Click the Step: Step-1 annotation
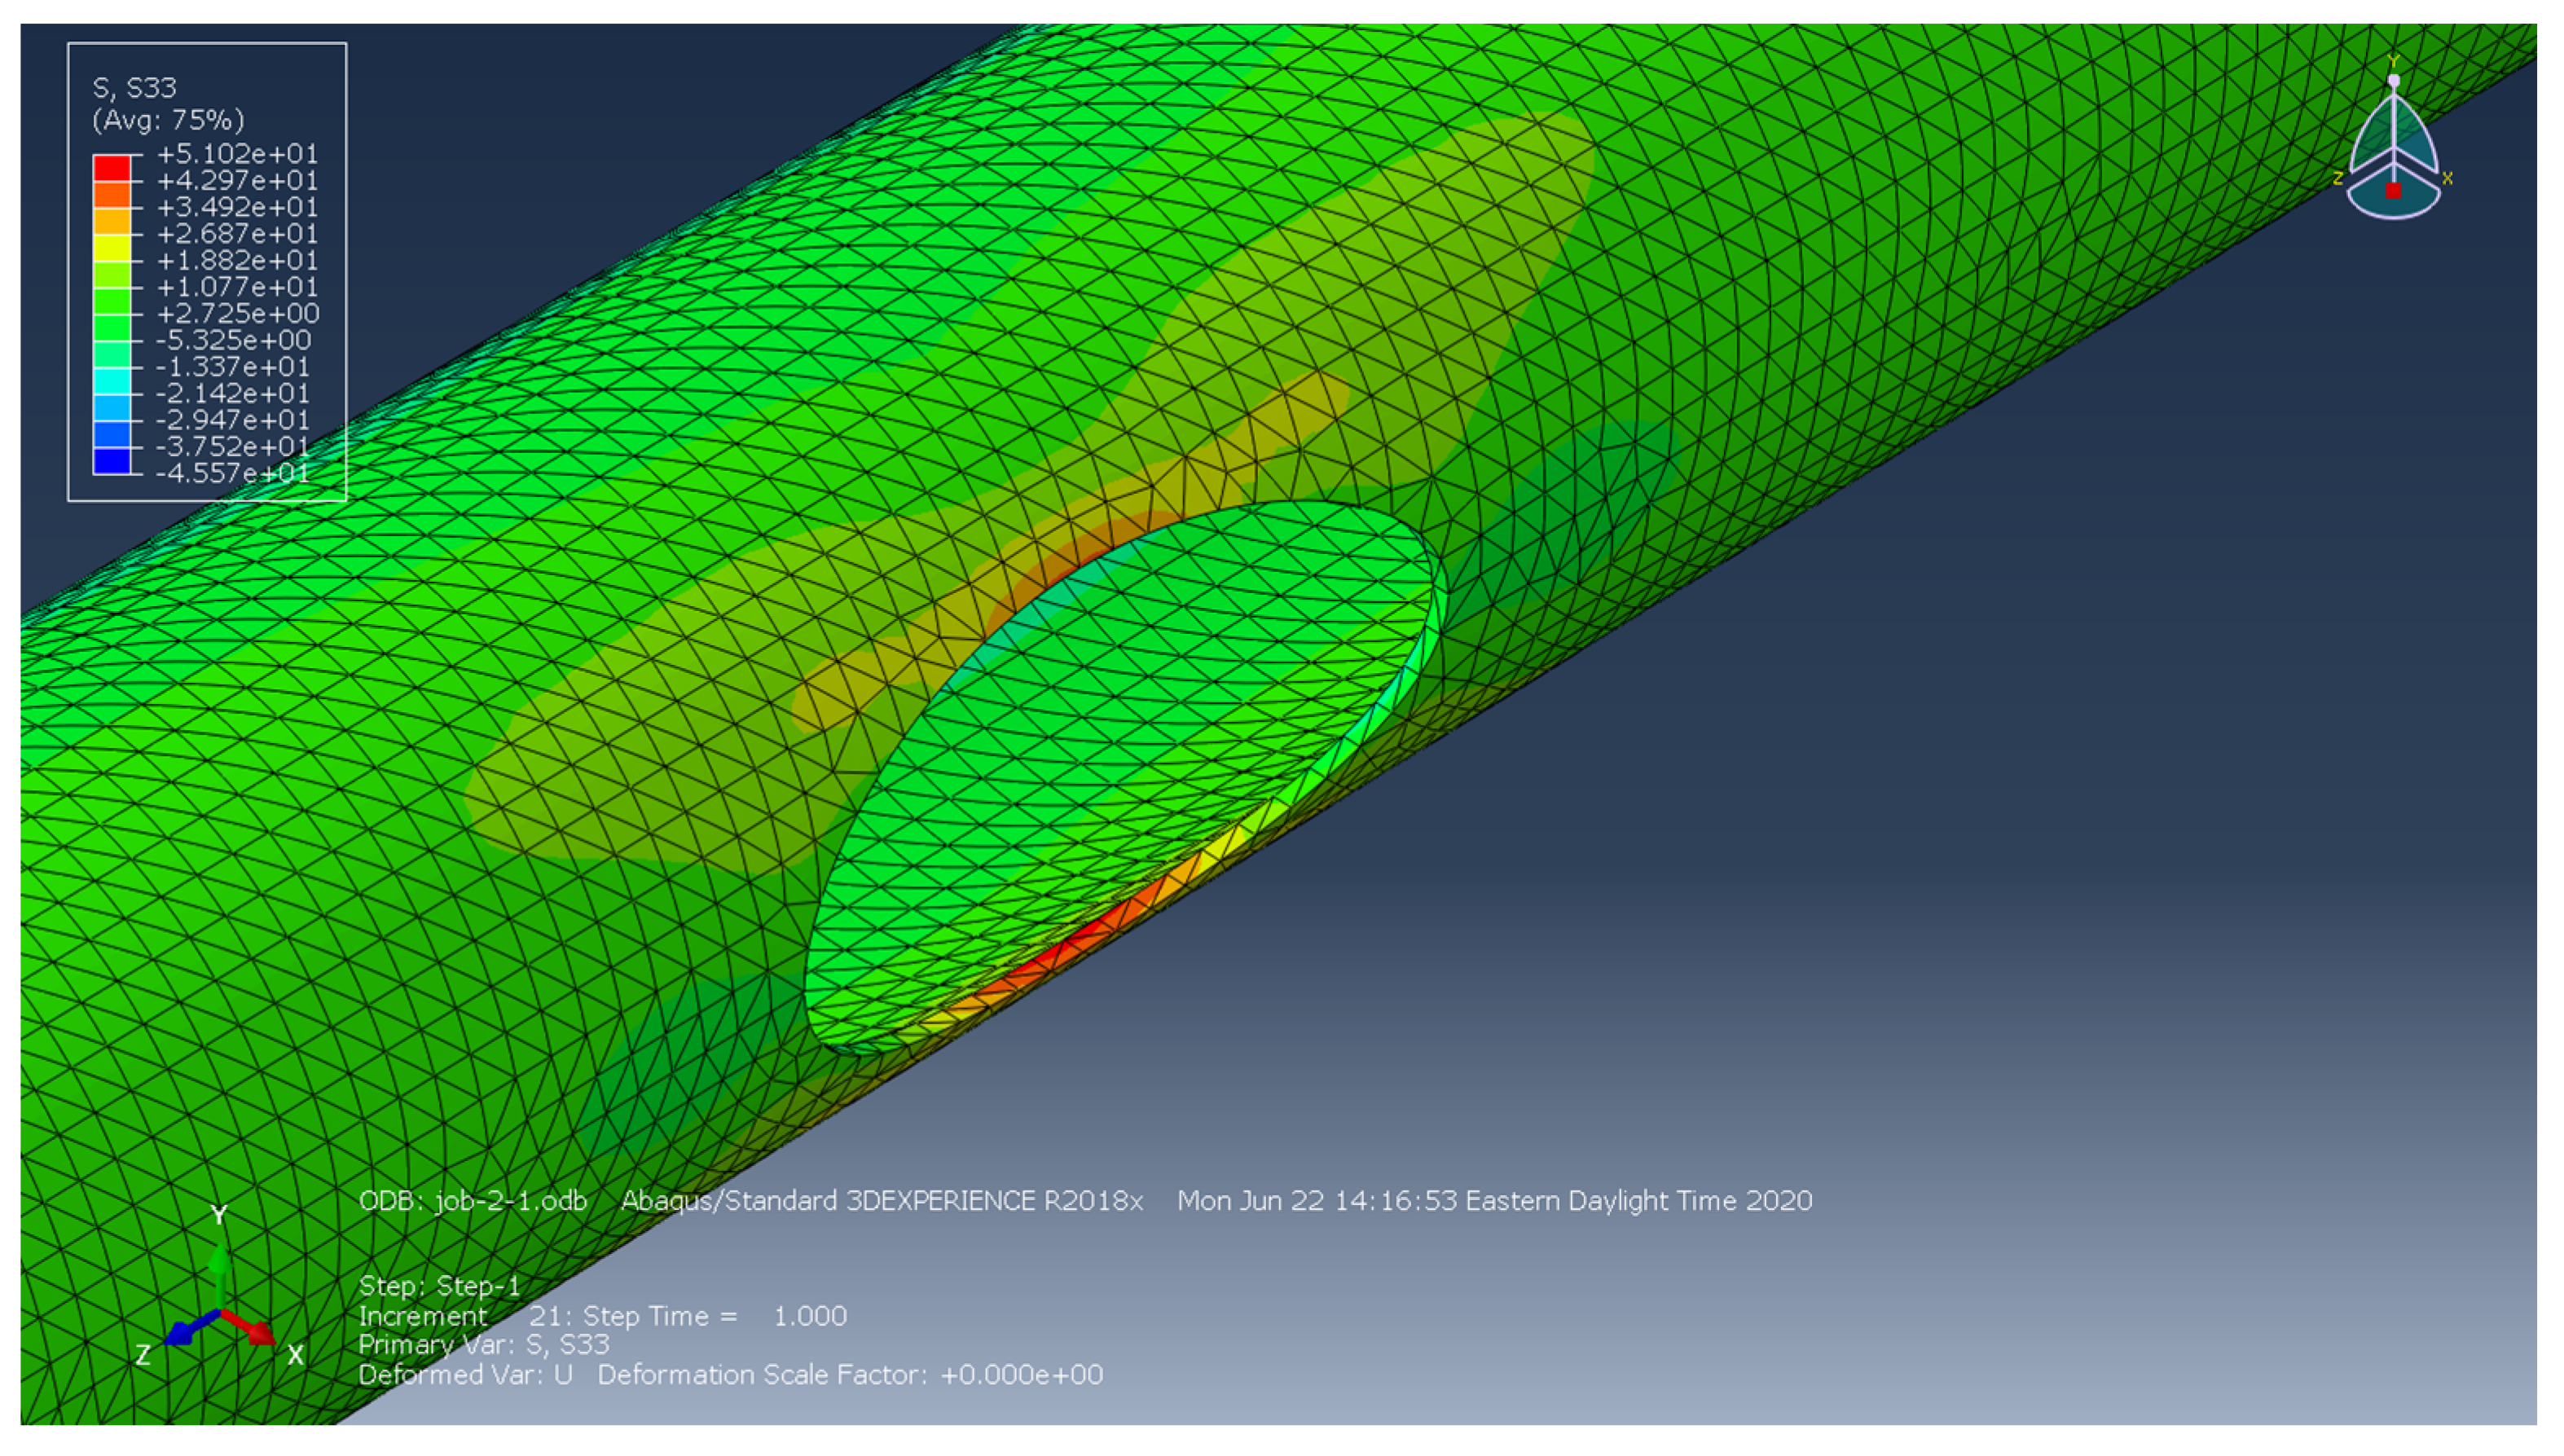This screenshot has width=2564, height=1456. pyautogui.click(x=439, y=1286)
